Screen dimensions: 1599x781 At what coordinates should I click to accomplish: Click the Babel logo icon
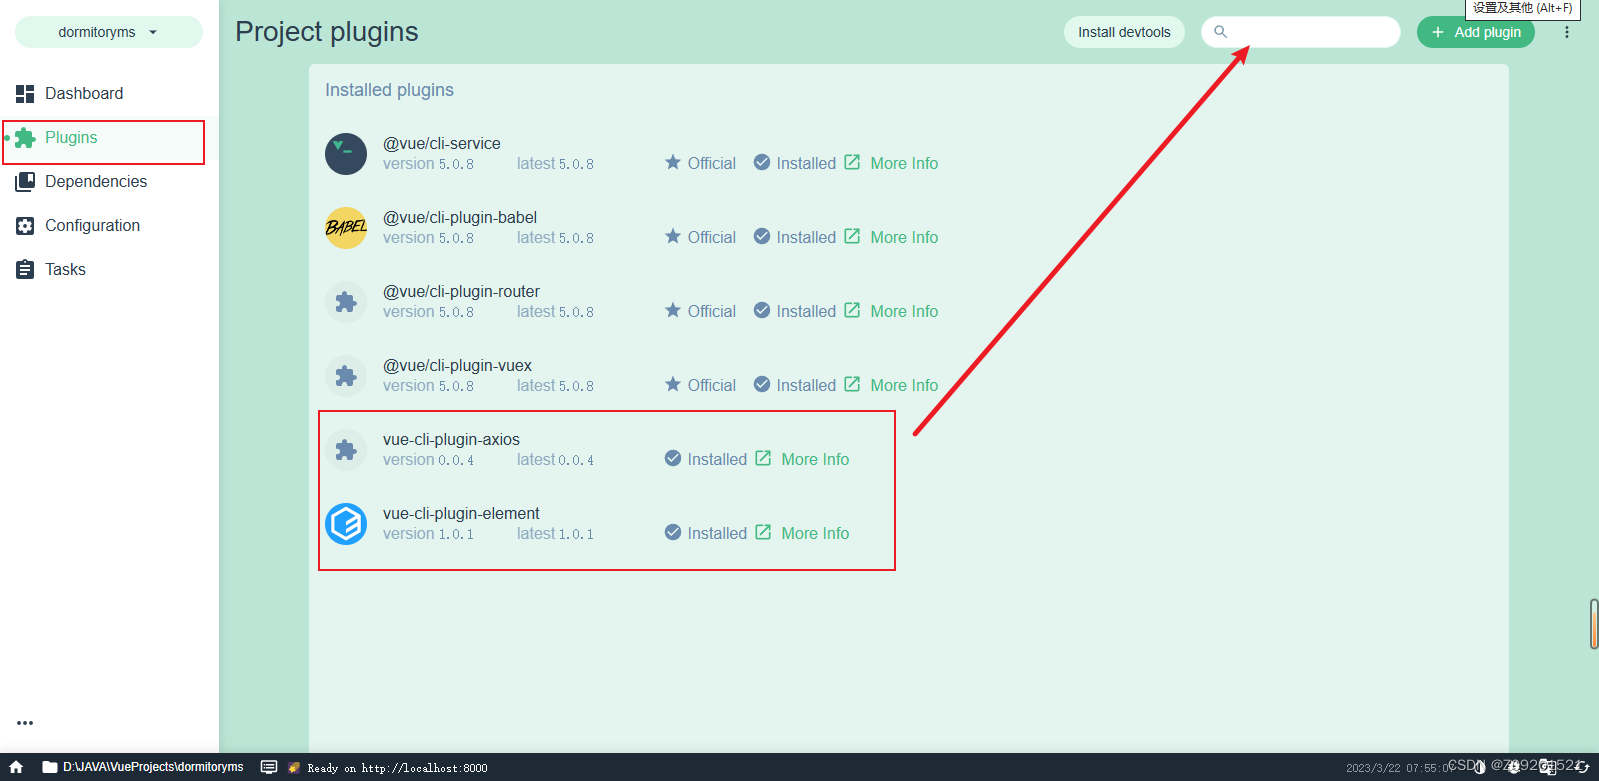pyautogui.click(x=346, y=228)
